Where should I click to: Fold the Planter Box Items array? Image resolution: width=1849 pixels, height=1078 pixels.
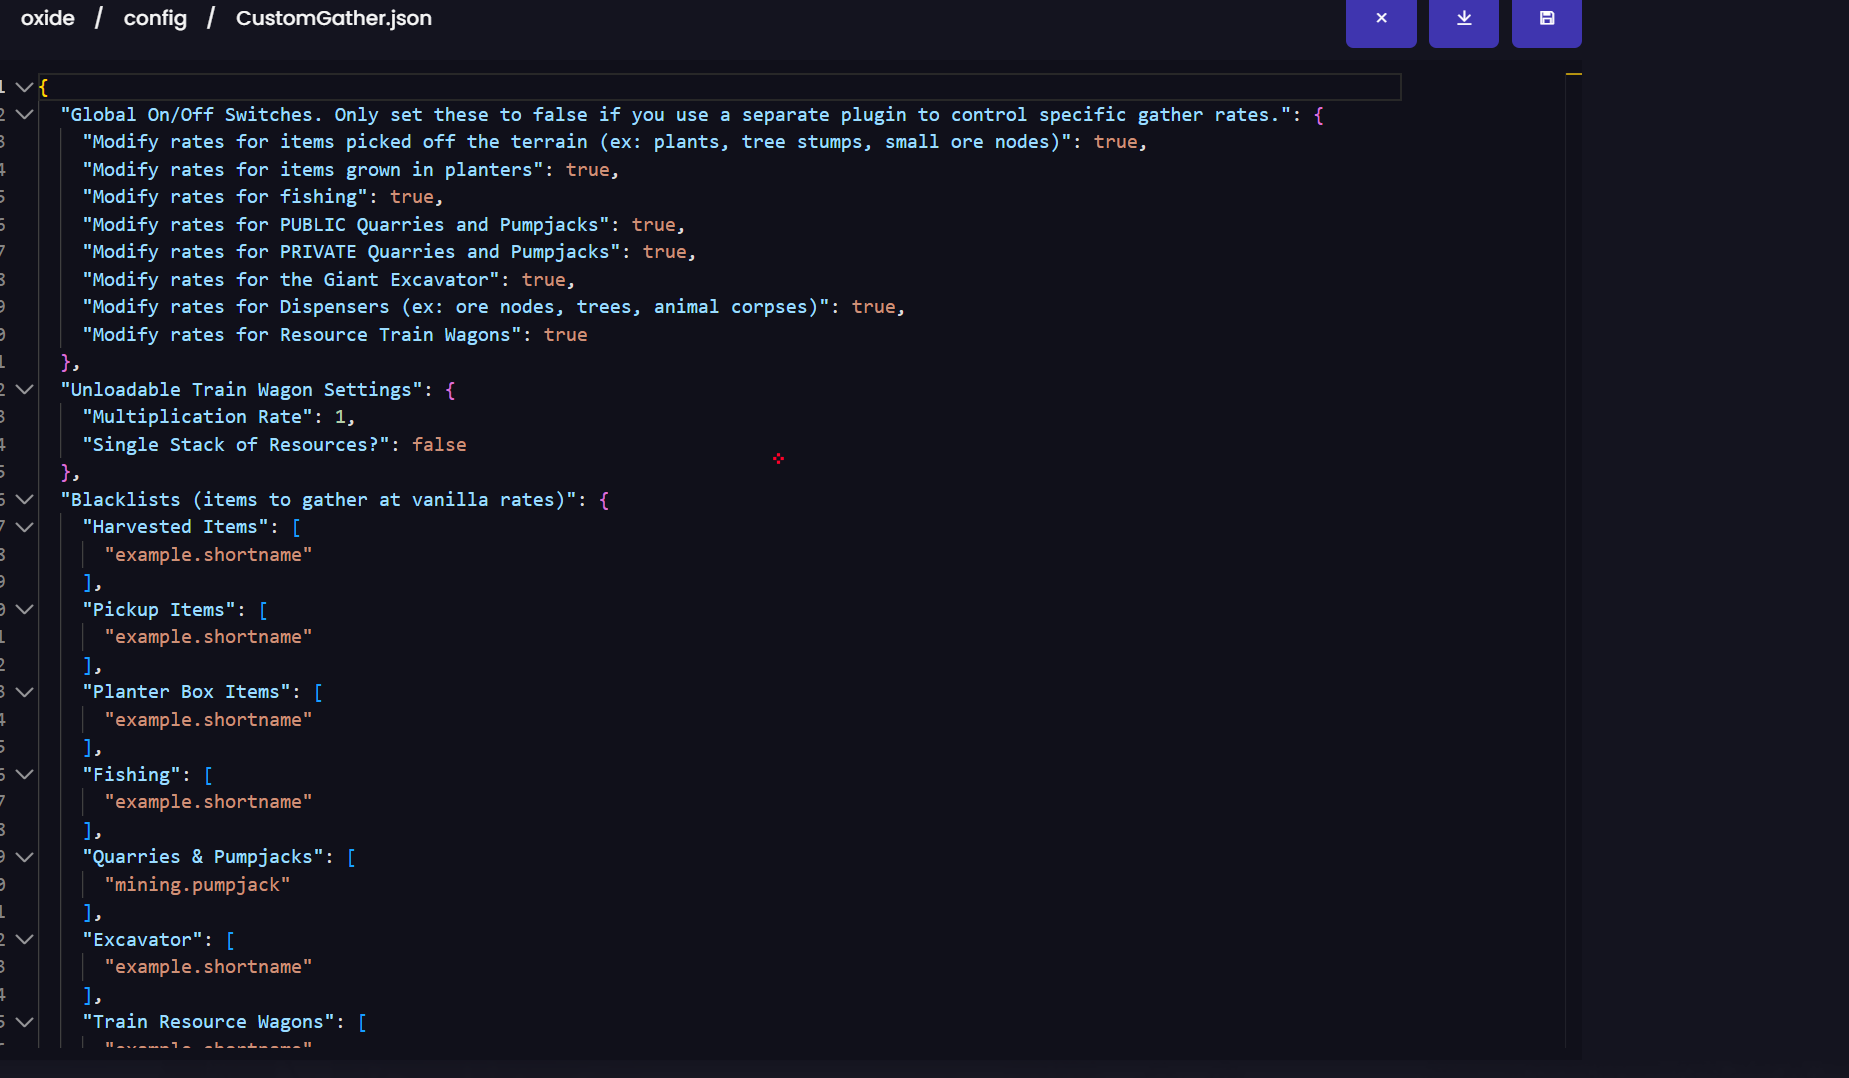coord(24,692)
